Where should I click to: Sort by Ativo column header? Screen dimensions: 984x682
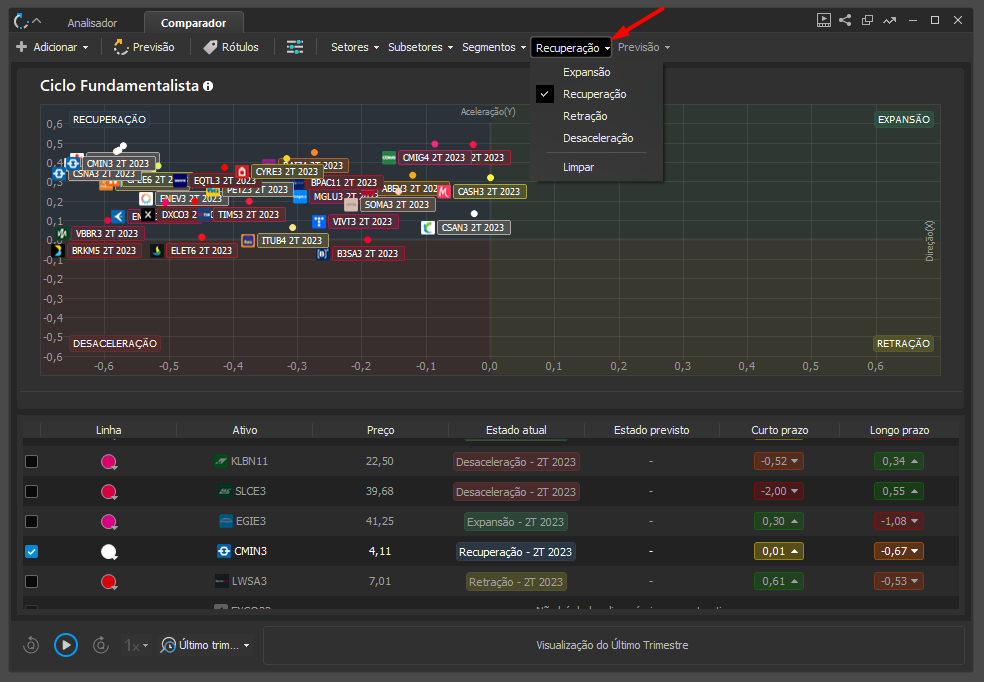click(x=245, y=430)
